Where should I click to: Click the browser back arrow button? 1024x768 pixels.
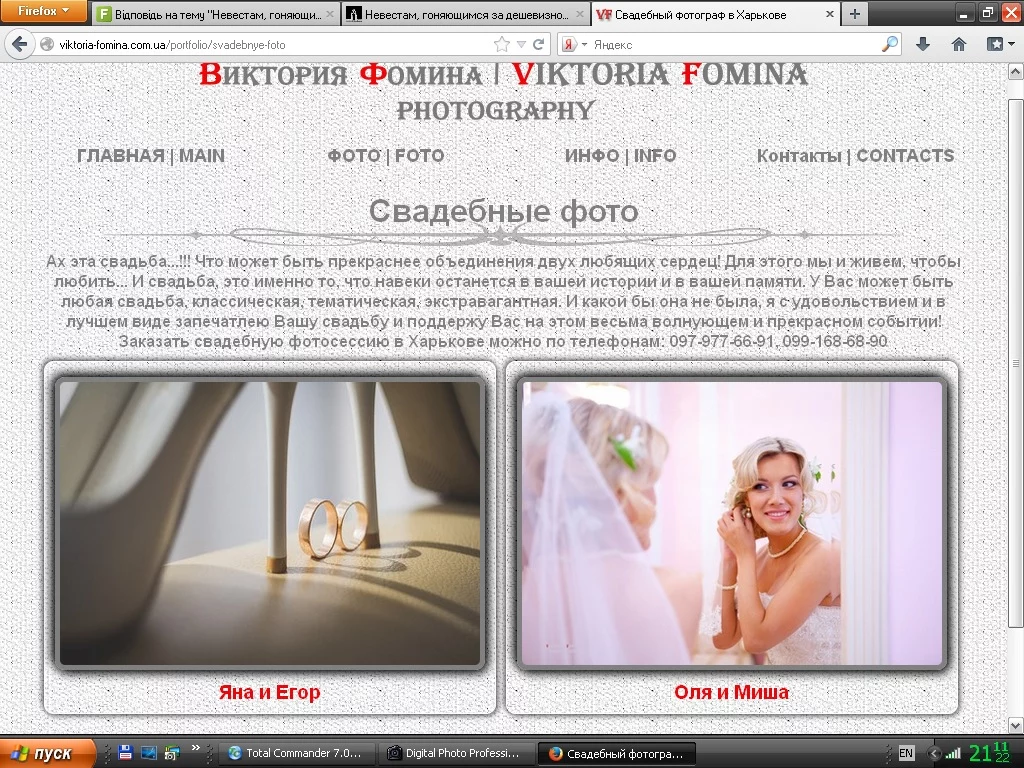[20, 44]
